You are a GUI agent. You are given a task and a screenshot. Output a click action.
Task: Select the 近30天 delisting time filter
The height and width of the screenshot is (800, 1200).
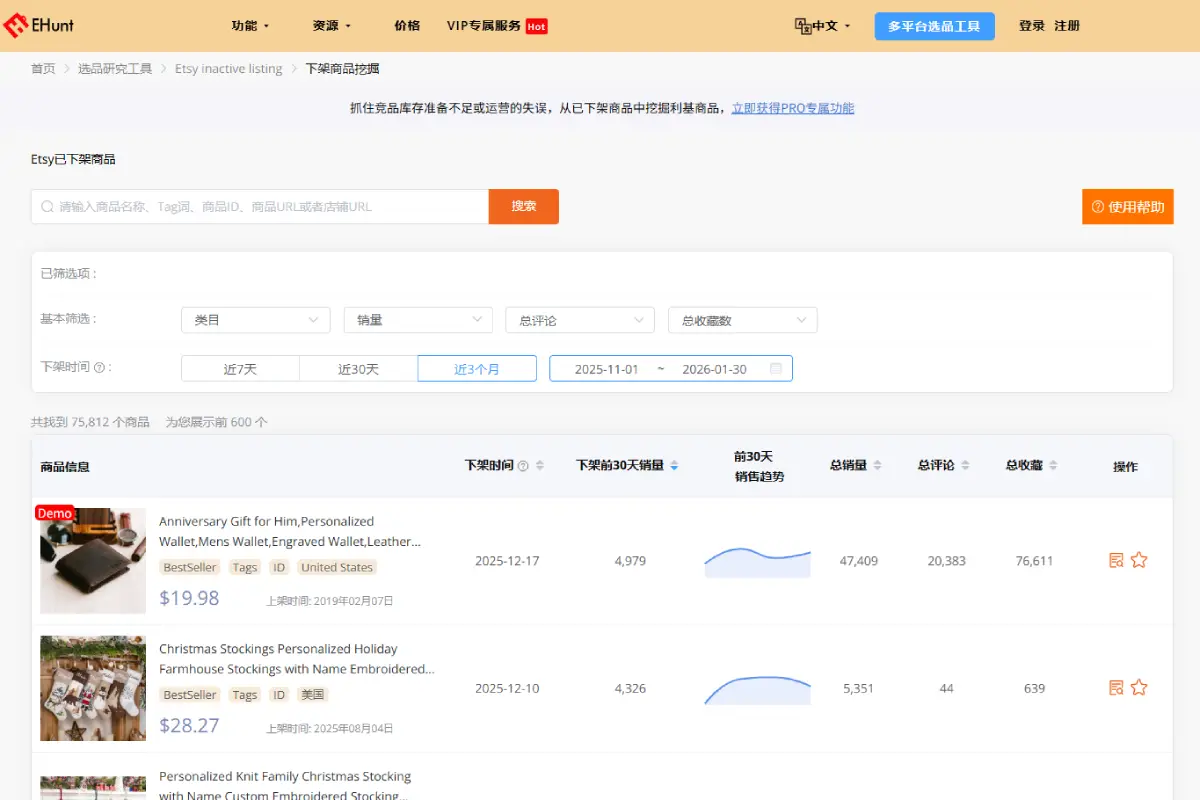point(358,368)
